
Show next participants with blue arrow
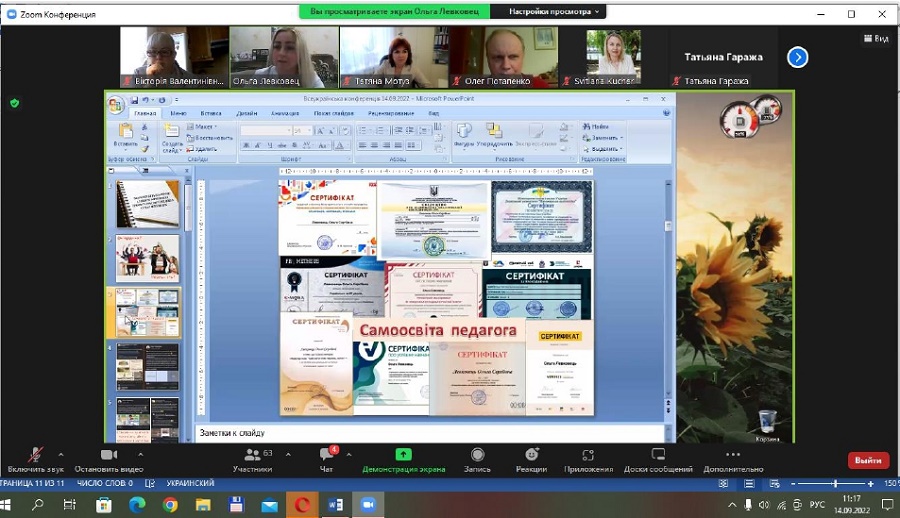[797, 57]
